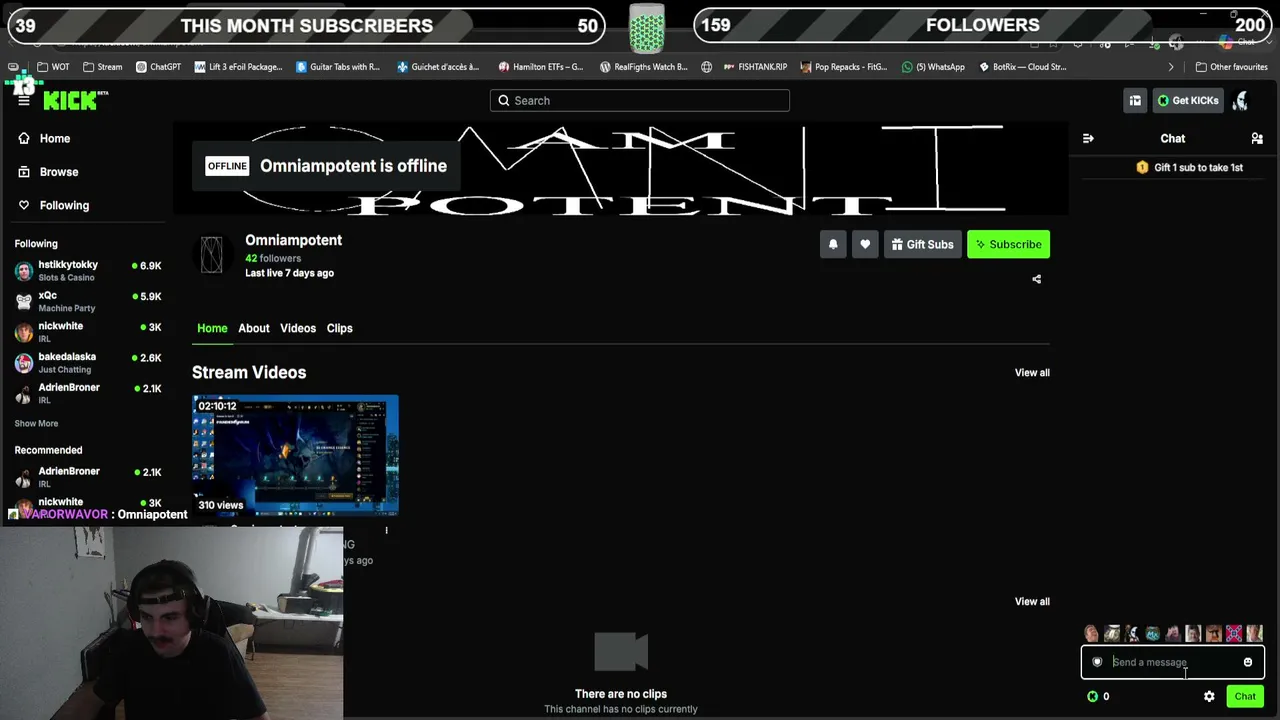This screenshot has height=720, width=1280.
Task: Show more bookmarks with the chevron
Action: click(x=1171, y=67)
